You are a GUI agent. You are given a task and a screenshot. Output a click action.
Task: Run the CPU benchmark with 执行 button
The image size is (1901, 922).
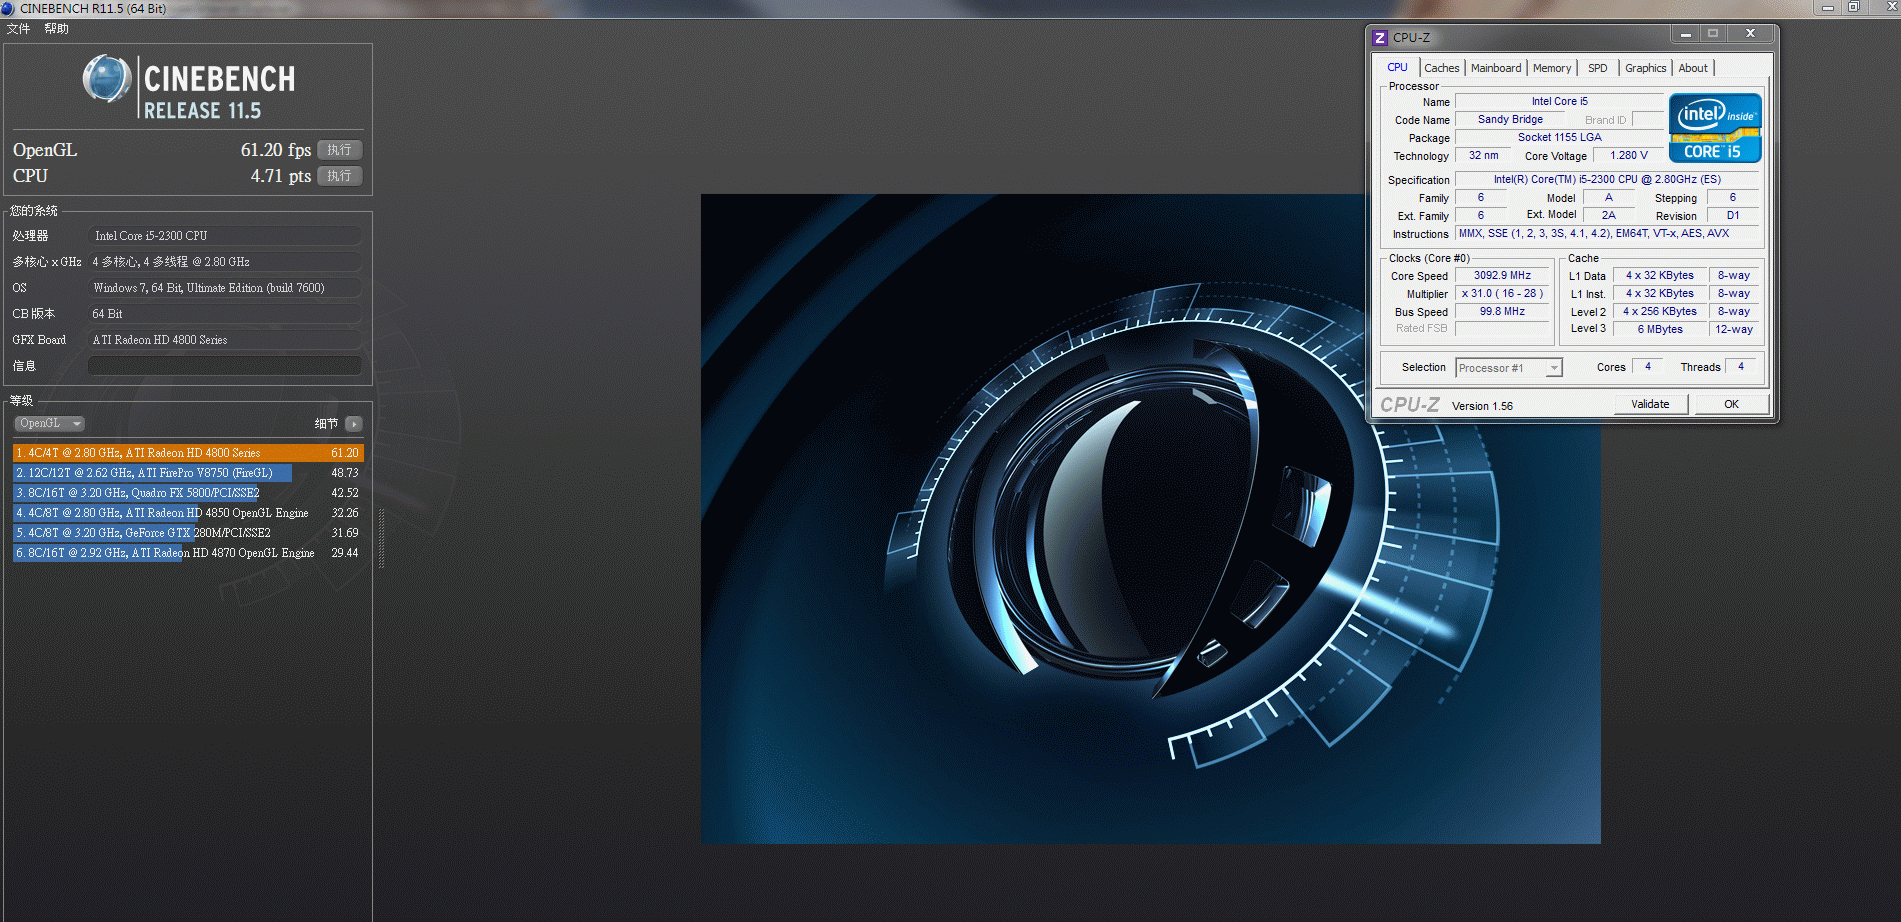(x=340, y=176)
